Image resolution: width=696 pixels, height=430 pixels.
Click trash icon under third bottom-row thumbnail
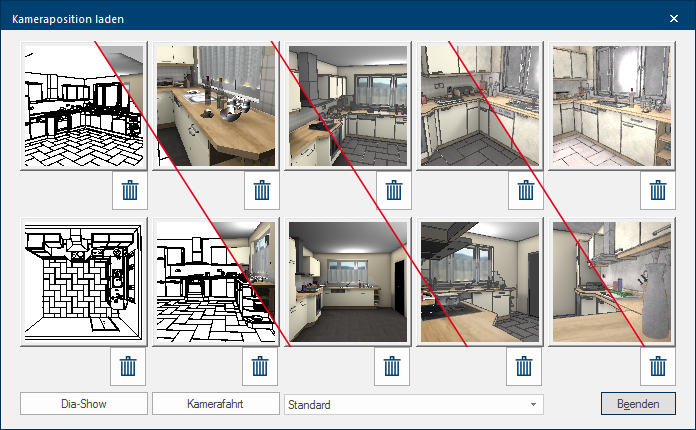click(393, 367)
